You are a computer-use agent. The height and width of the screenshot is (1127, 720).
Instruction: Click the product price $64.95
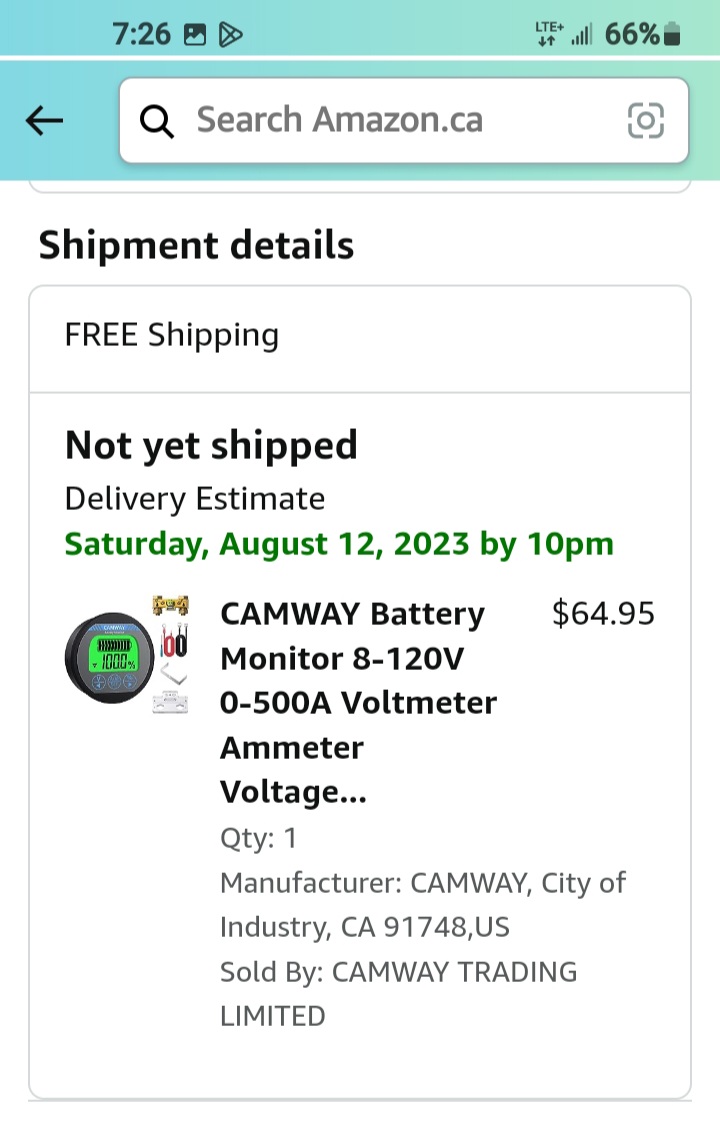[x=604, y=613]
